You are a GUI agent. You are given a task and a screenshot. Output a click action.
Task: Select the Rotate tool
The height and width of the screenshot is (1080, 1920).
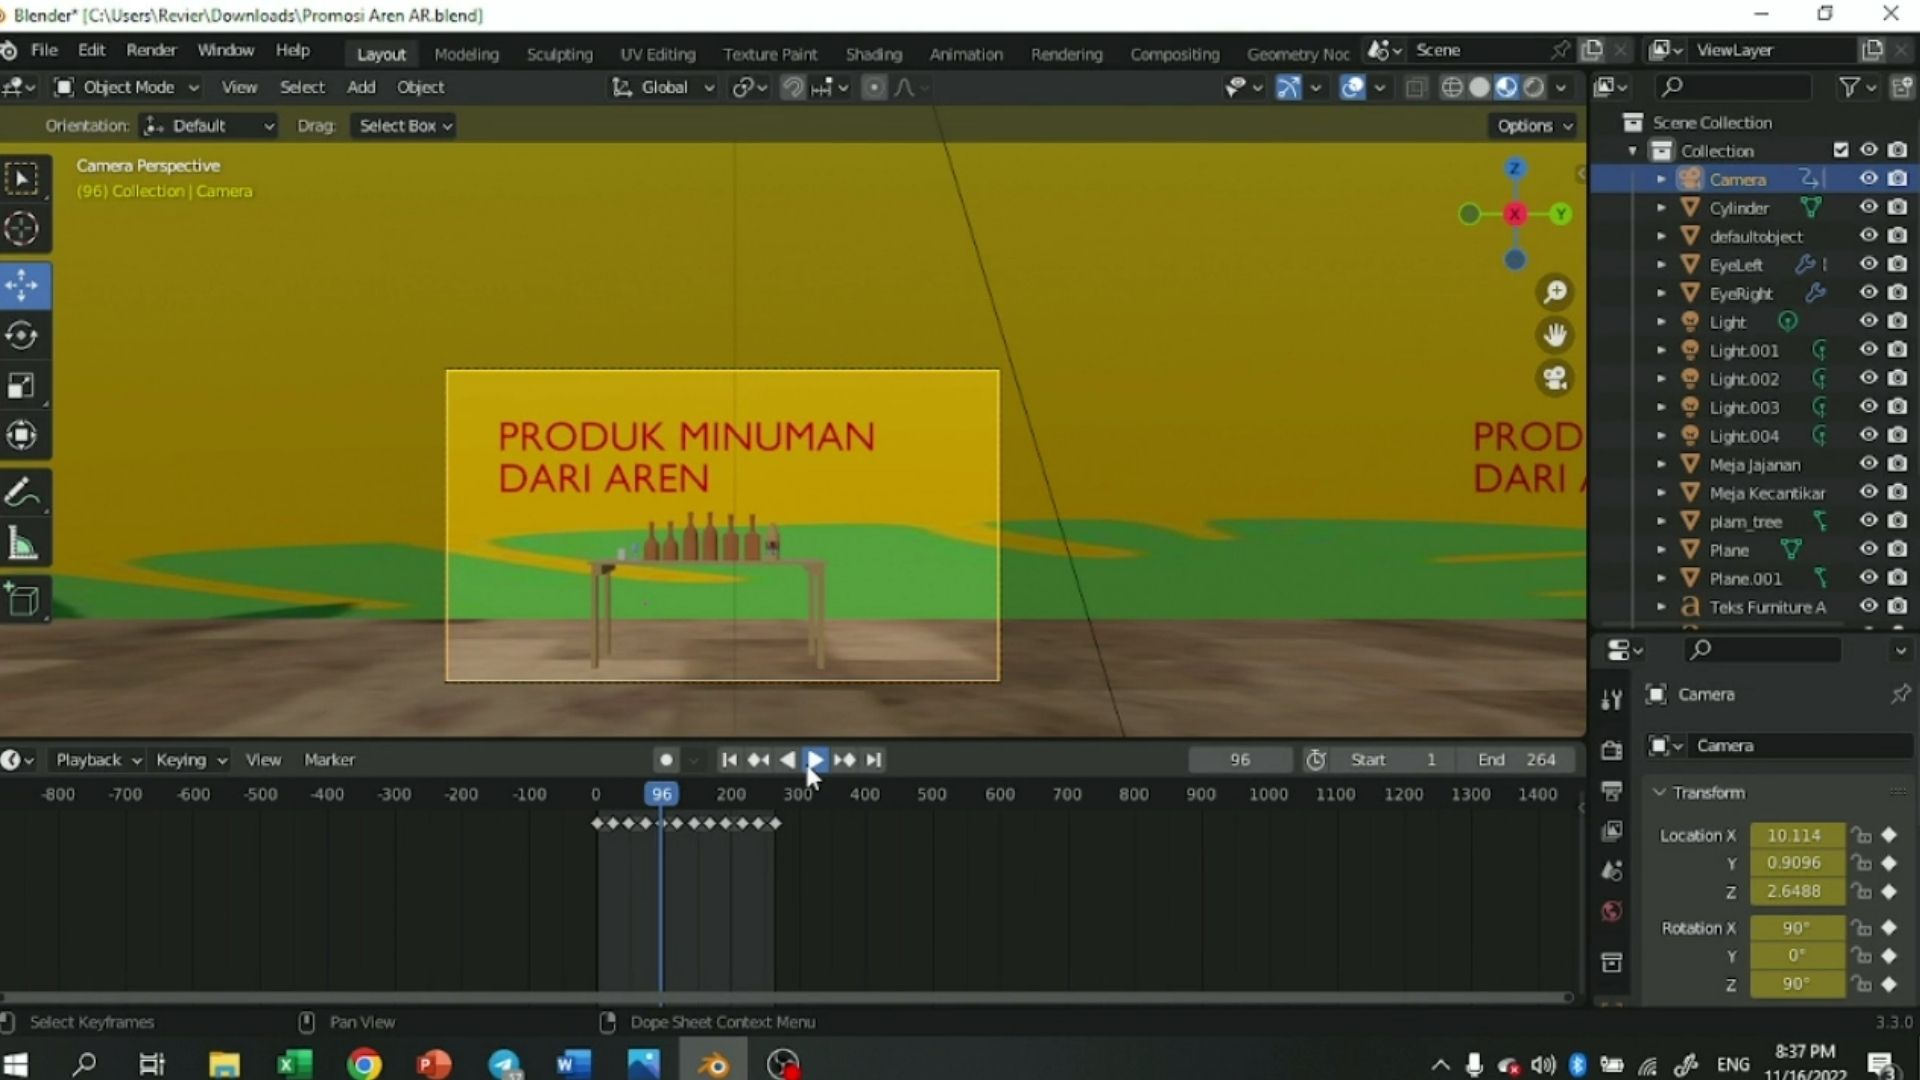click(x=21, y=335)
